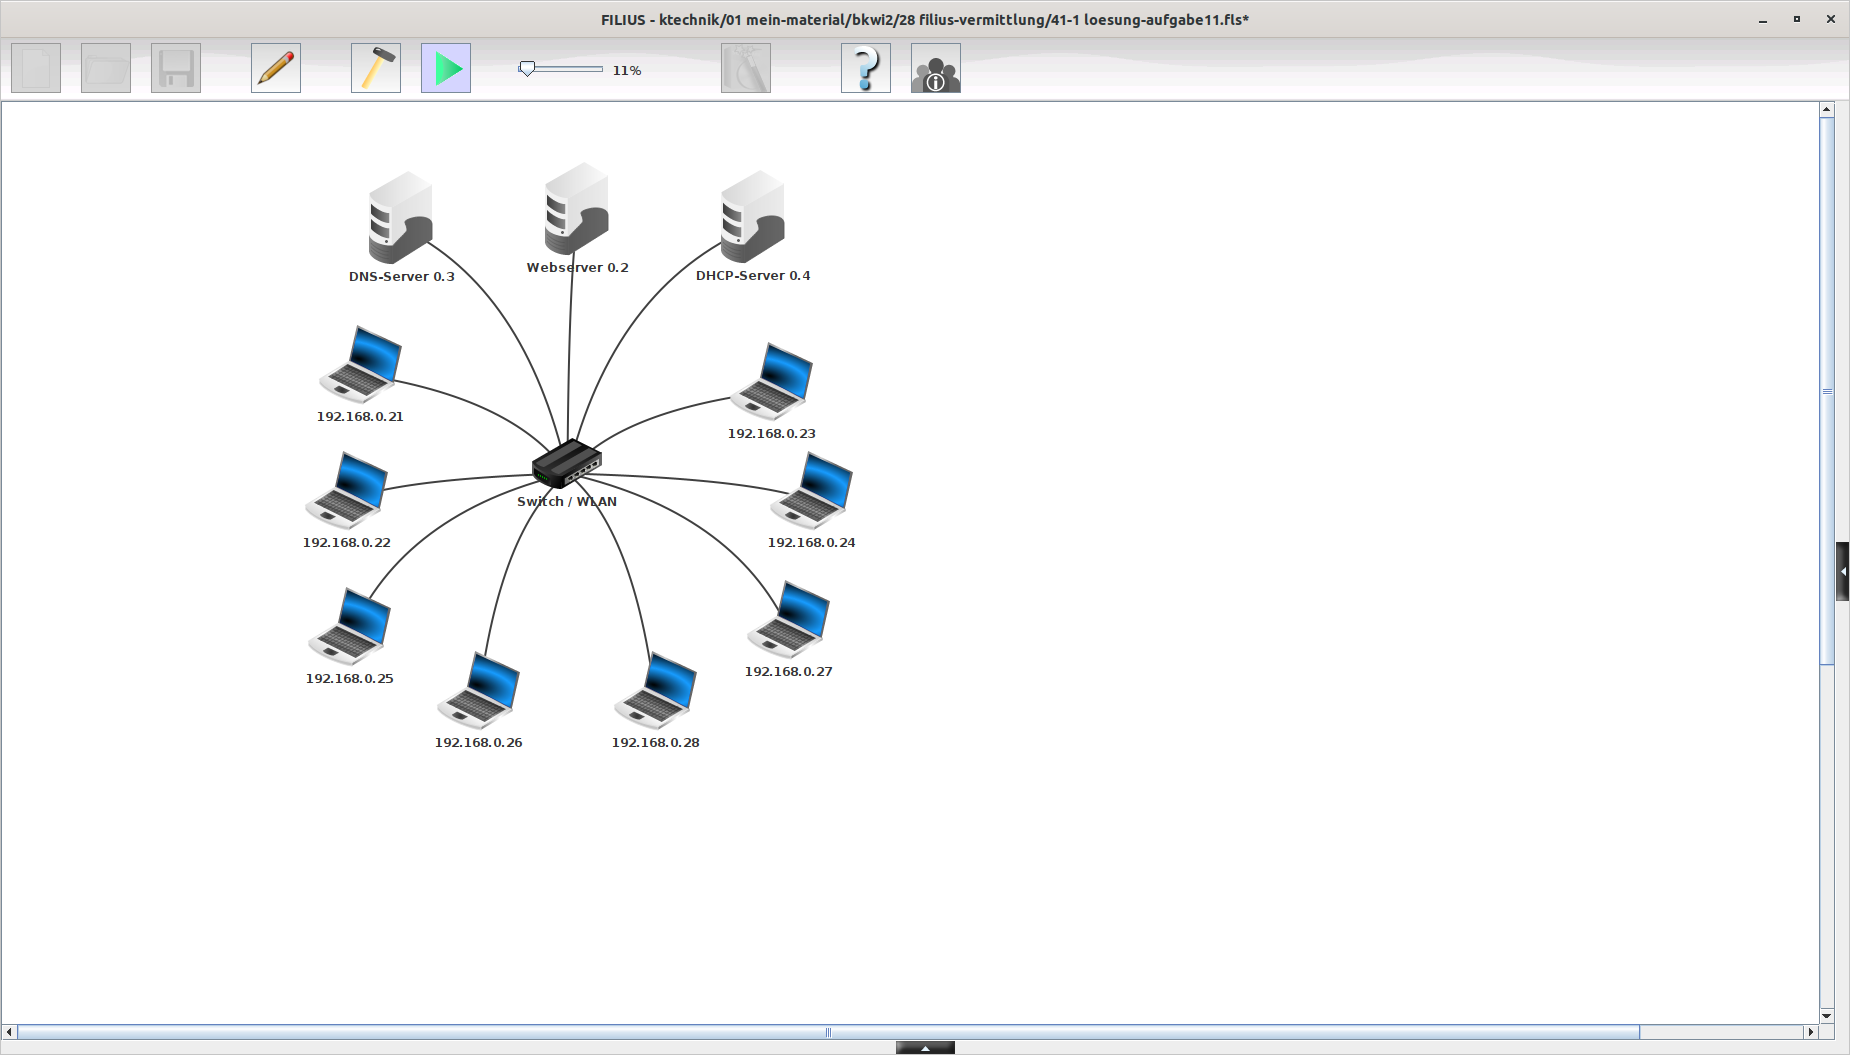Click the pencil documentation mode icon

(x=276, y=69)
